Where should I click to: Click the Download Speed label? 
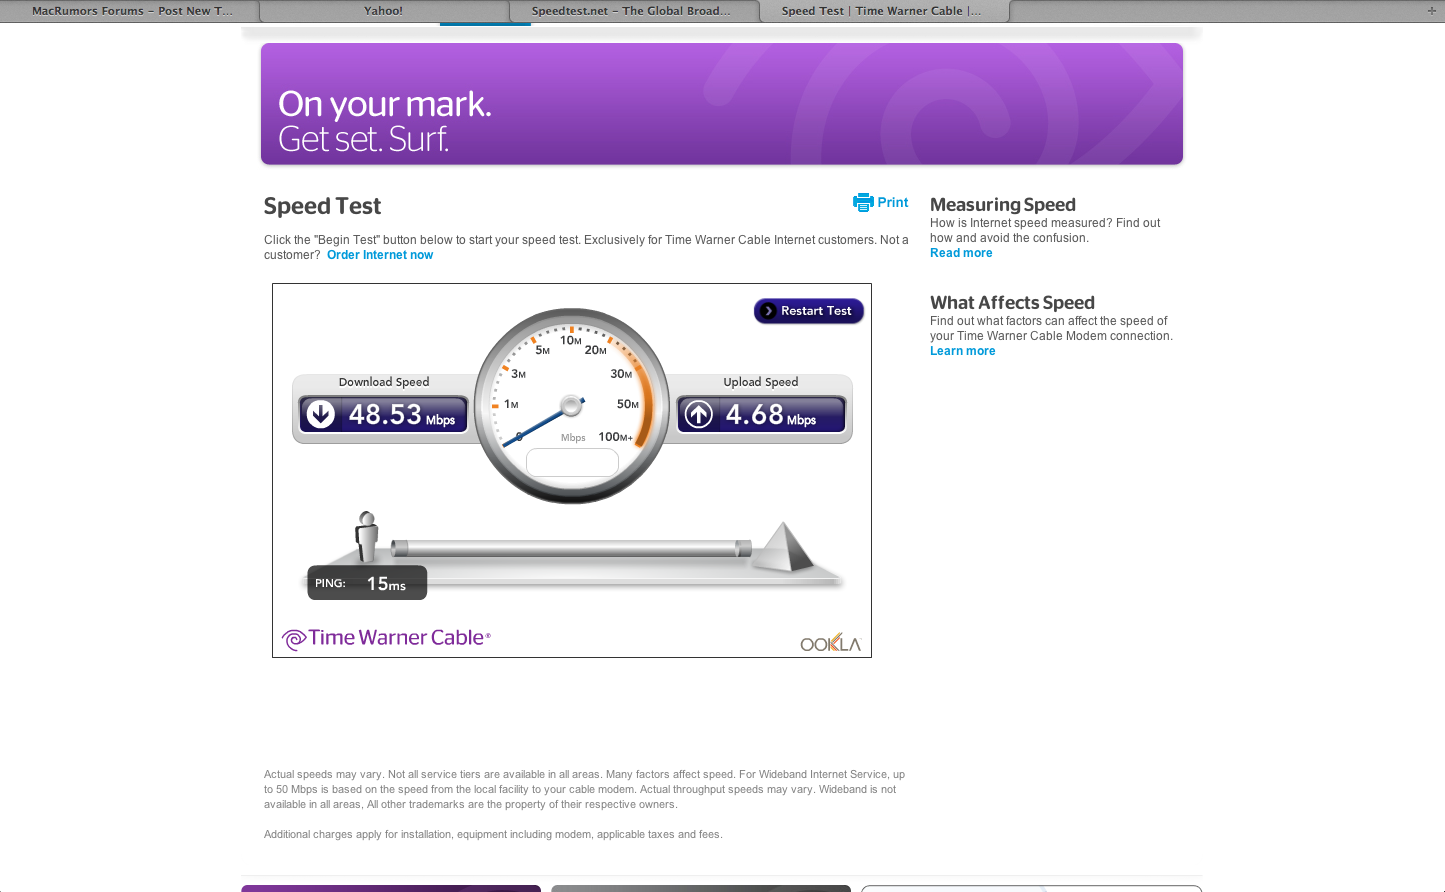pyautogui.click(x=384, y=382)
